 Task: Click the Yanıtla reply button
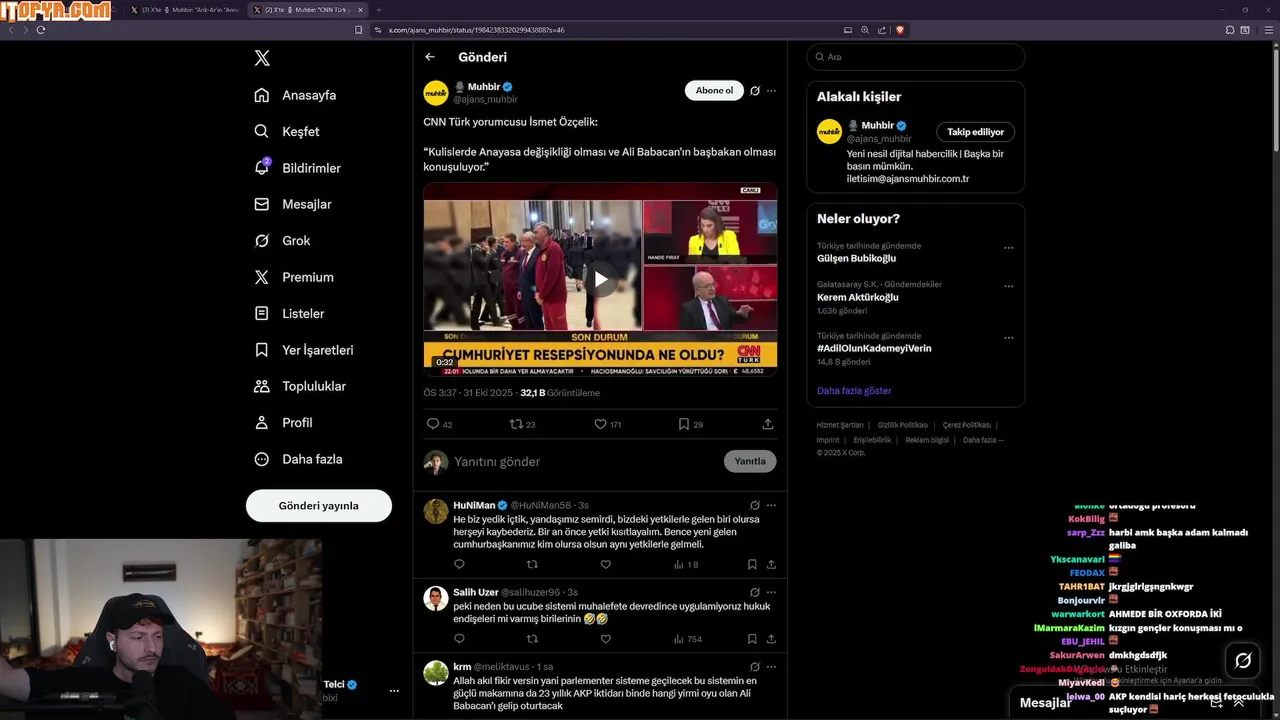pos(750,461)
